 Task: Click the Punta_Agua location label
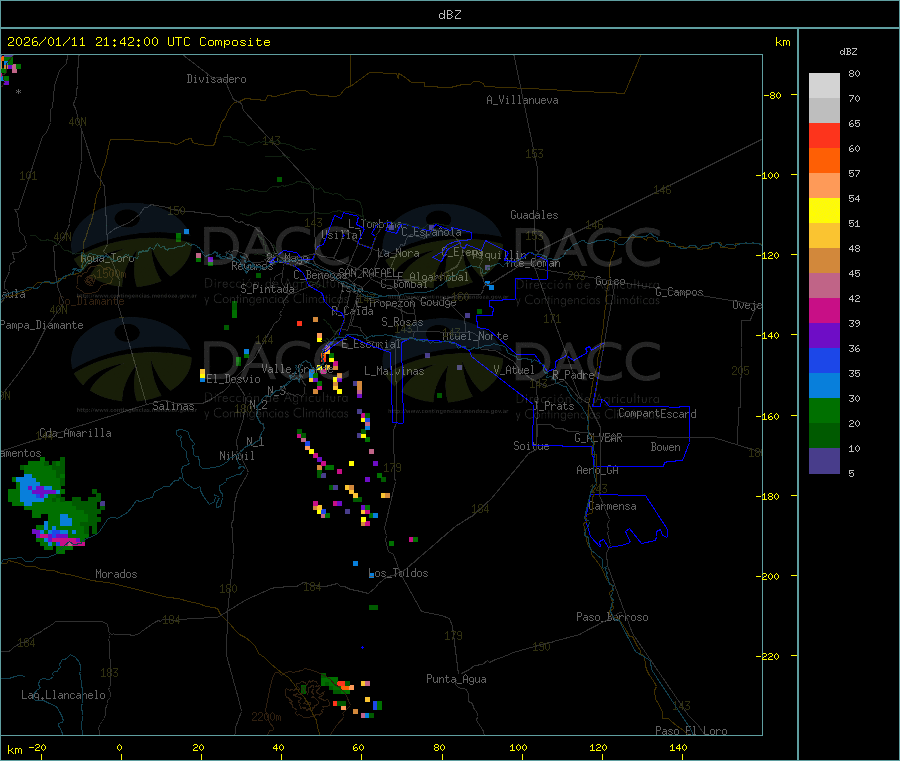(x=456, y=679)
